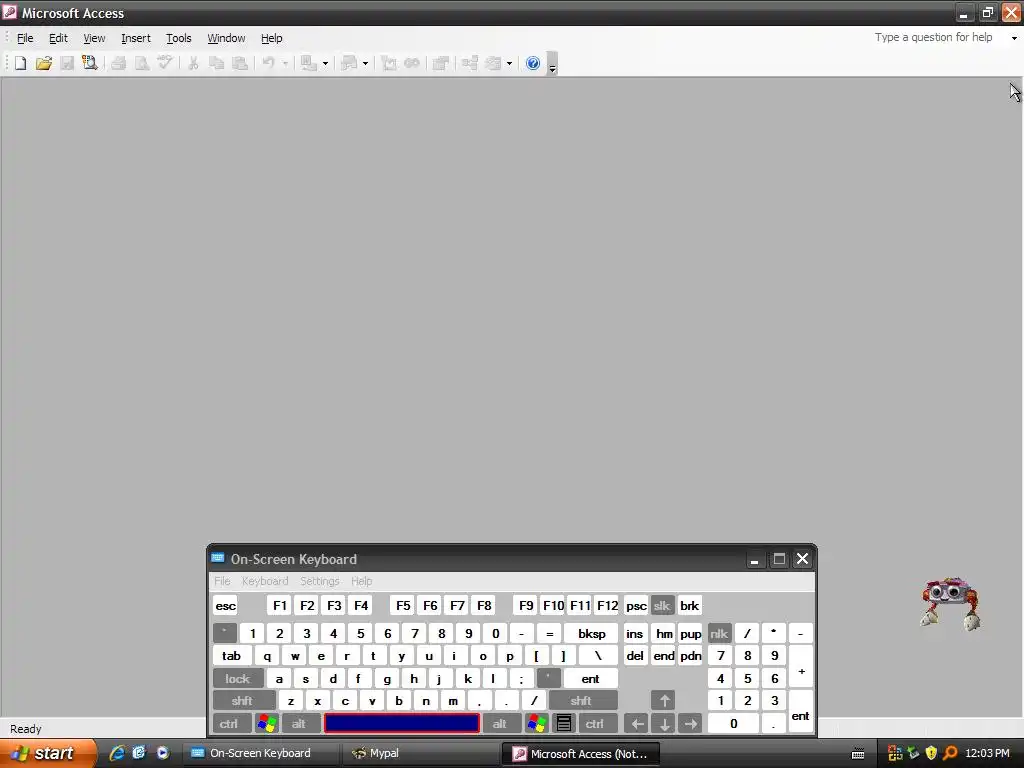Toggle the slk scroll lock key
The image size is (1024, 768).
(662, 605)
